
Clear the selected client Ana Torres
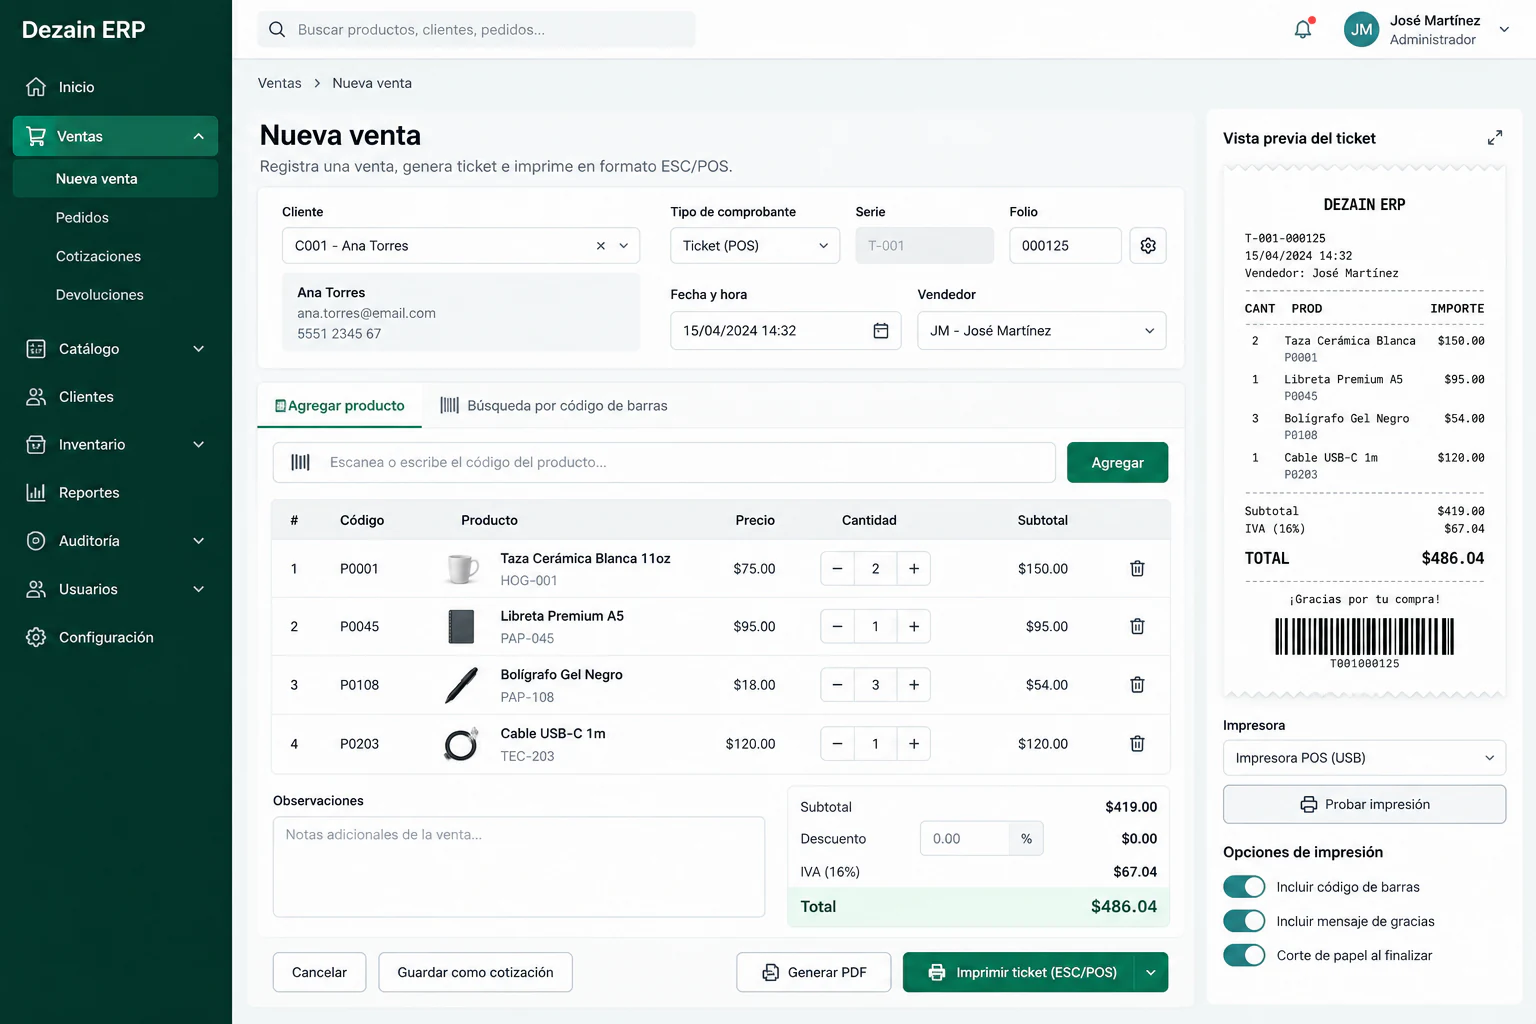600,245
